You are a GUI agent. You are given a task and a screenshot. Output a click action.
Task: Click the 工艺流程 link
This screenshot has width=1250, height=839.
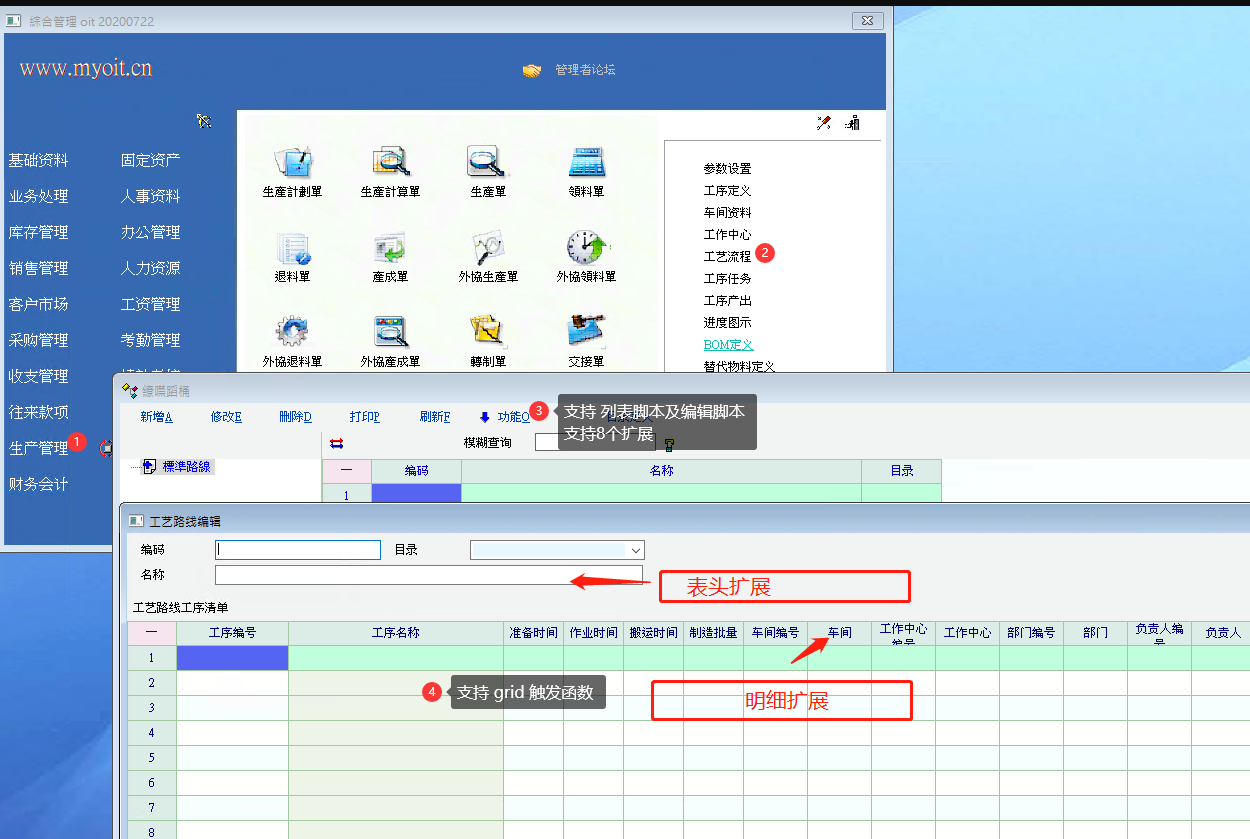point(727,257)
